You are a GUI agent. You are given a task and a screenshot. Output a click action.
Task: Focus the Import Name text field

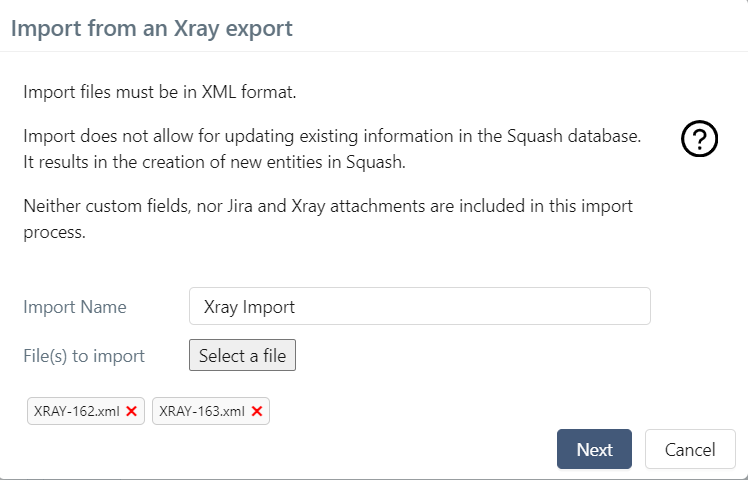(x=419, y=306)
